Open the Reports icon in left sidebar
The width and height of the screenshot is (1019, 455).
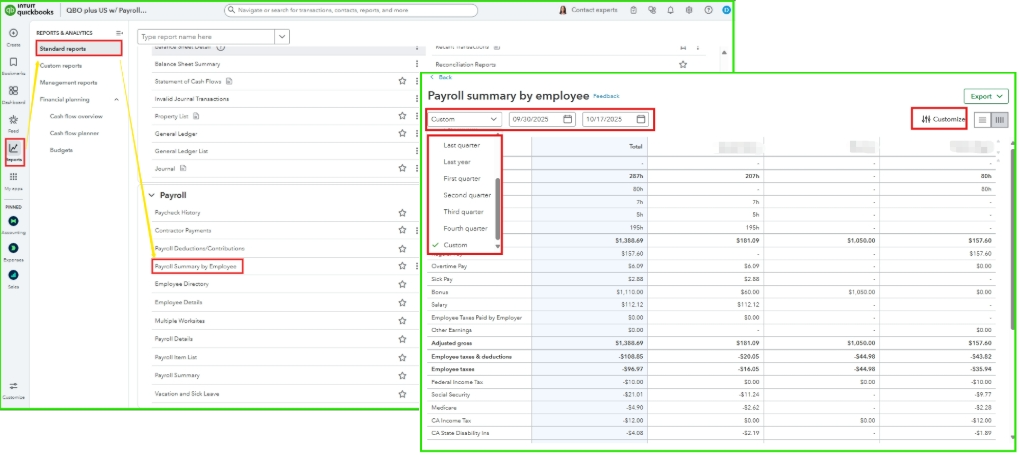pos(14,152)
